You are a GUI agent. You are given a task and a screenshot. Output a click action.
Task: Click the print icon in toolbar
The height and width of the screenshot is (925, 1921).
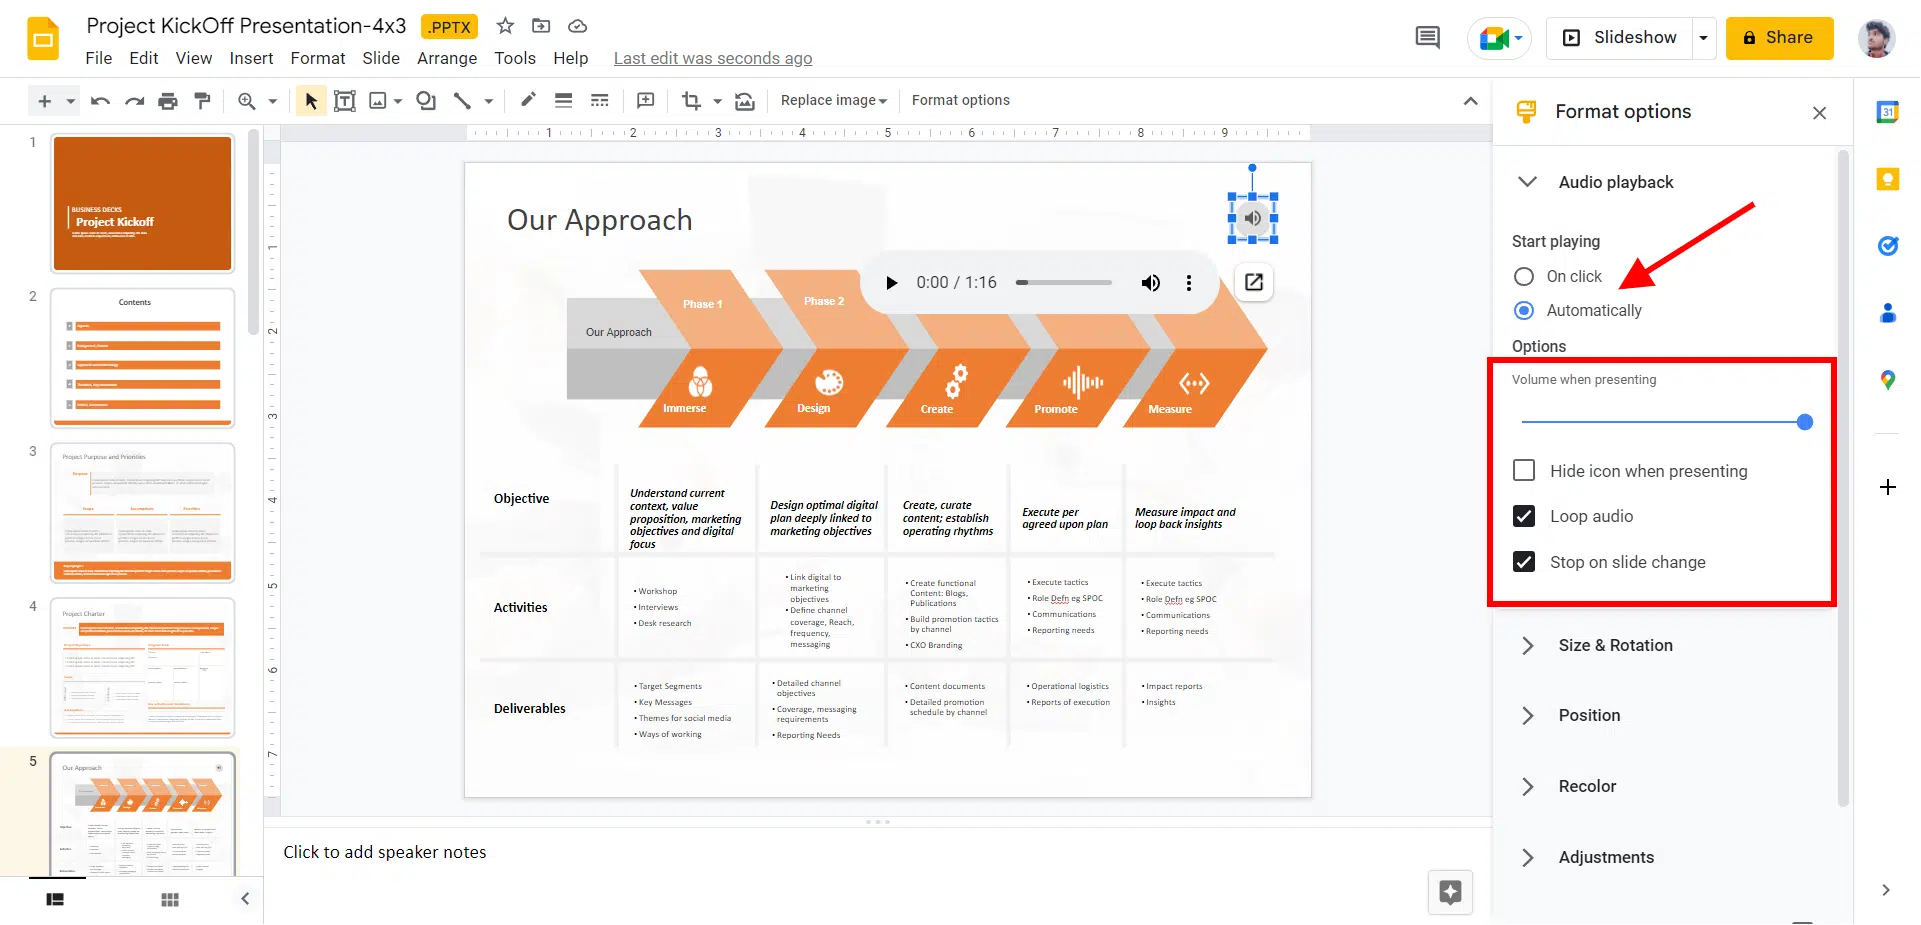[x=168, y=101]
